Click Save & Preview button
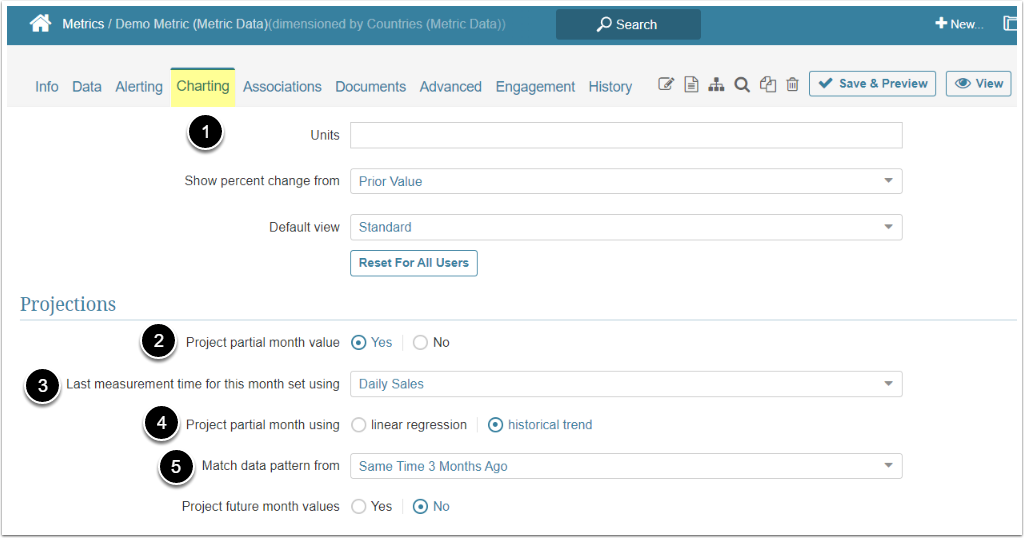This screenshot has width=1024, height=538. [872, 84]
